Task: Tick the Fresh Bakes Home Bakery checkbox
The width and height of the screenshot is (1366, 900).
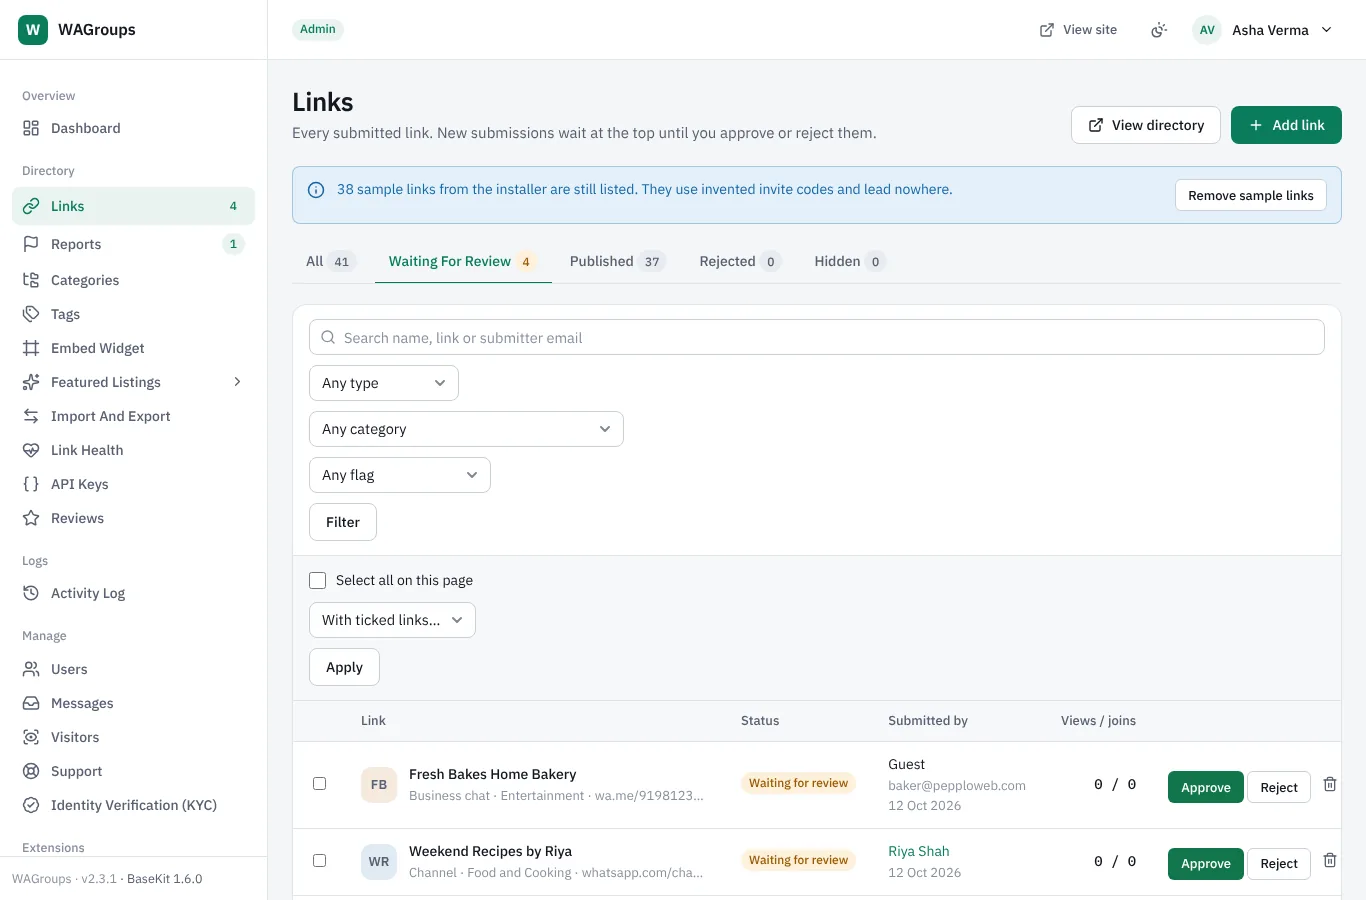Action: 320,783
